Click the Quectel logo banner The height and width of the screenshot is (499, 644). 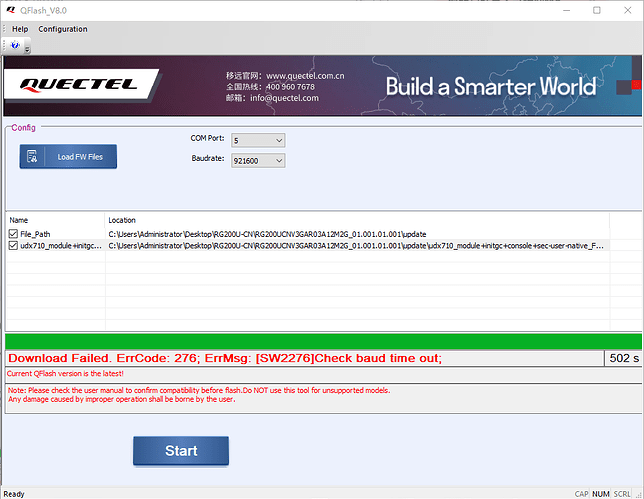pyautogui.click(x=81, y=85)
